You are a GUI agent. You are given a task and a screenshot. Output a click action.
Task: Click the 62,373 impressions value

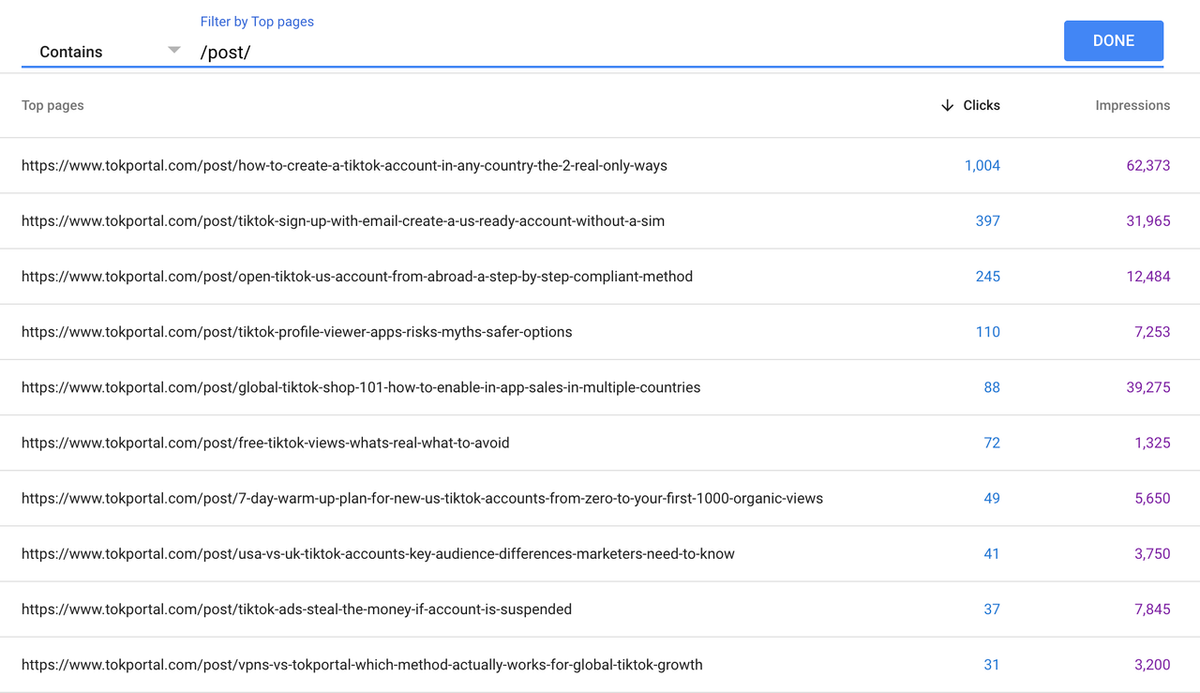[x=1148, y=166]
